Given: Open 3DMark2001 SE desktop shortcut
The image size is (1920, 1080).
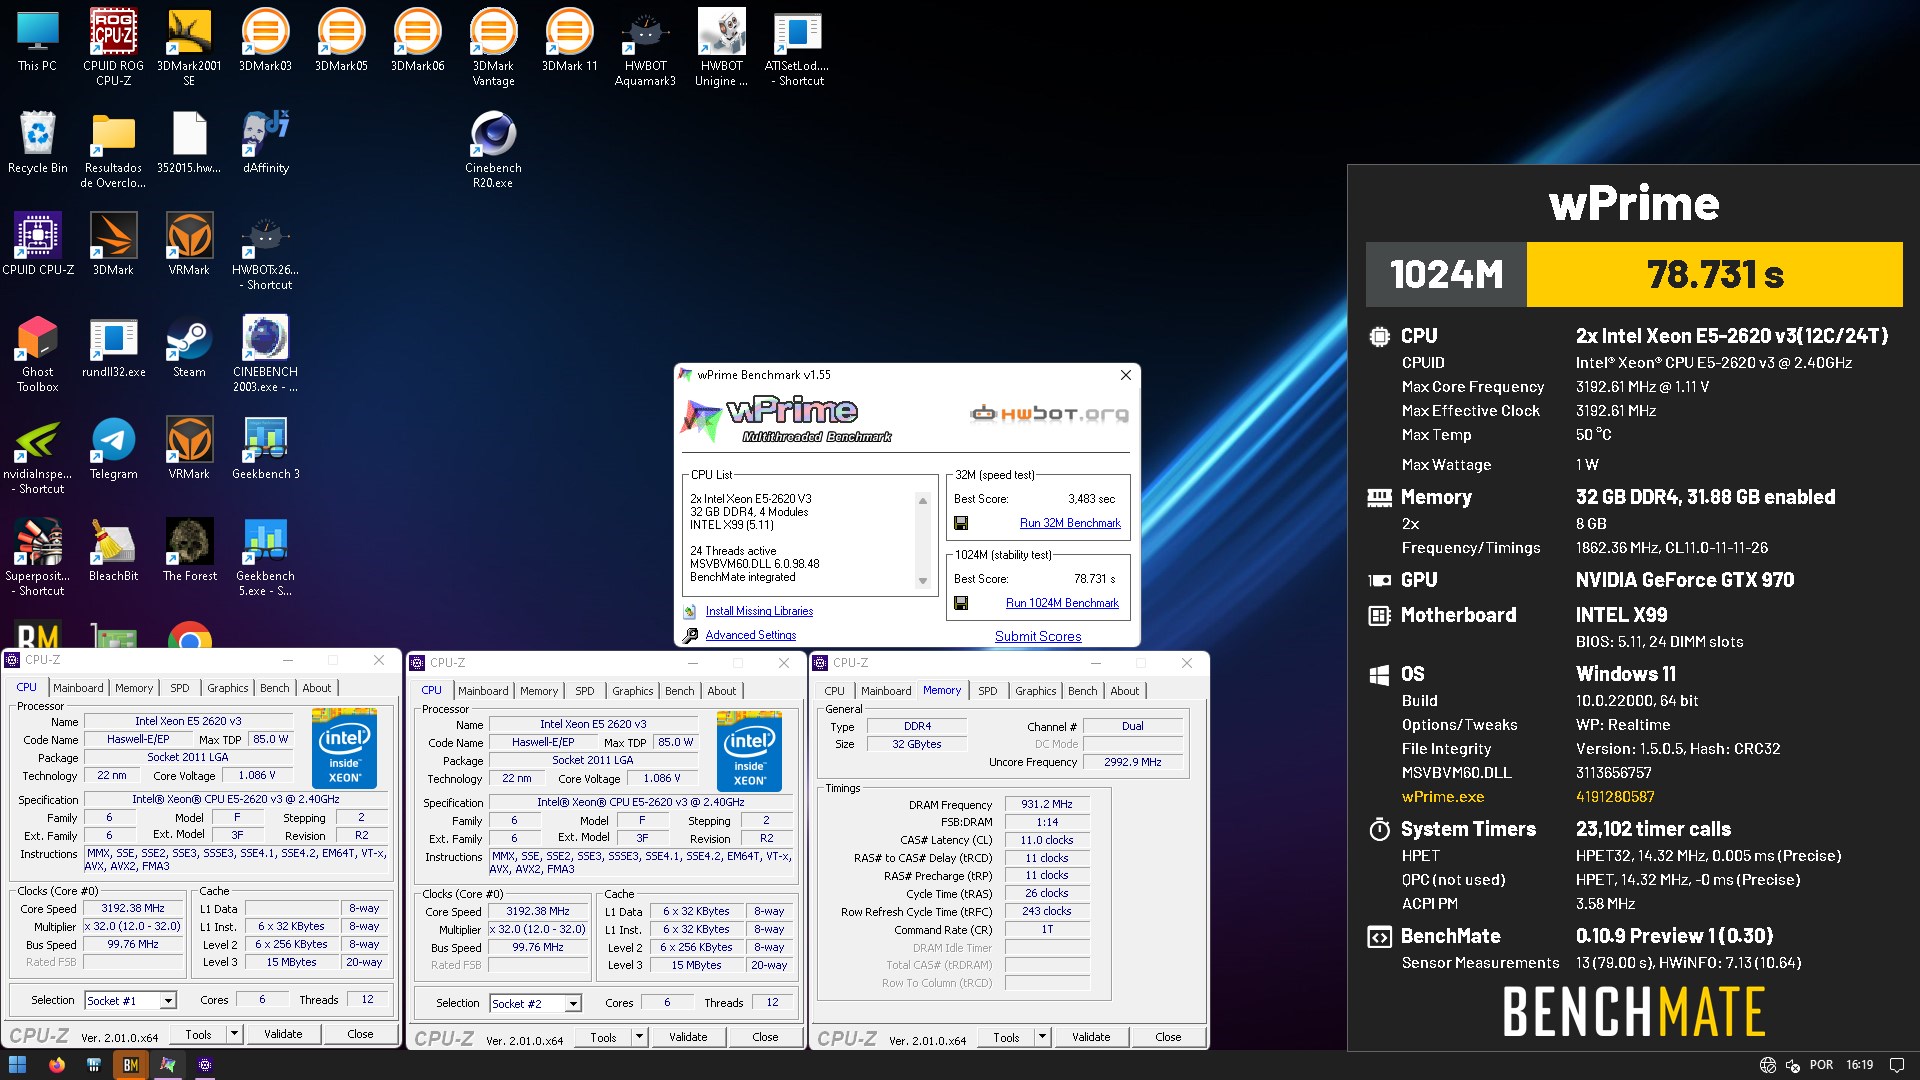Looking at the screenshot, I should point(189,47).
